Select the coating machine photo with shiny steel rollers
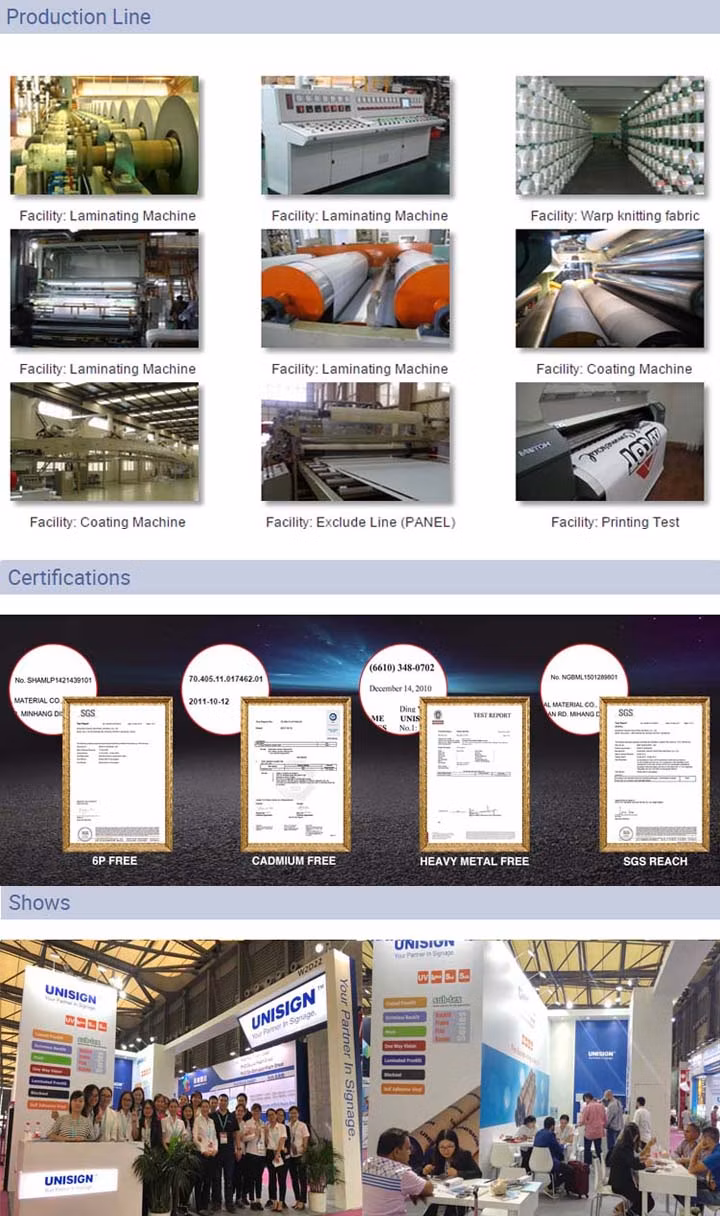 (610, 289)
